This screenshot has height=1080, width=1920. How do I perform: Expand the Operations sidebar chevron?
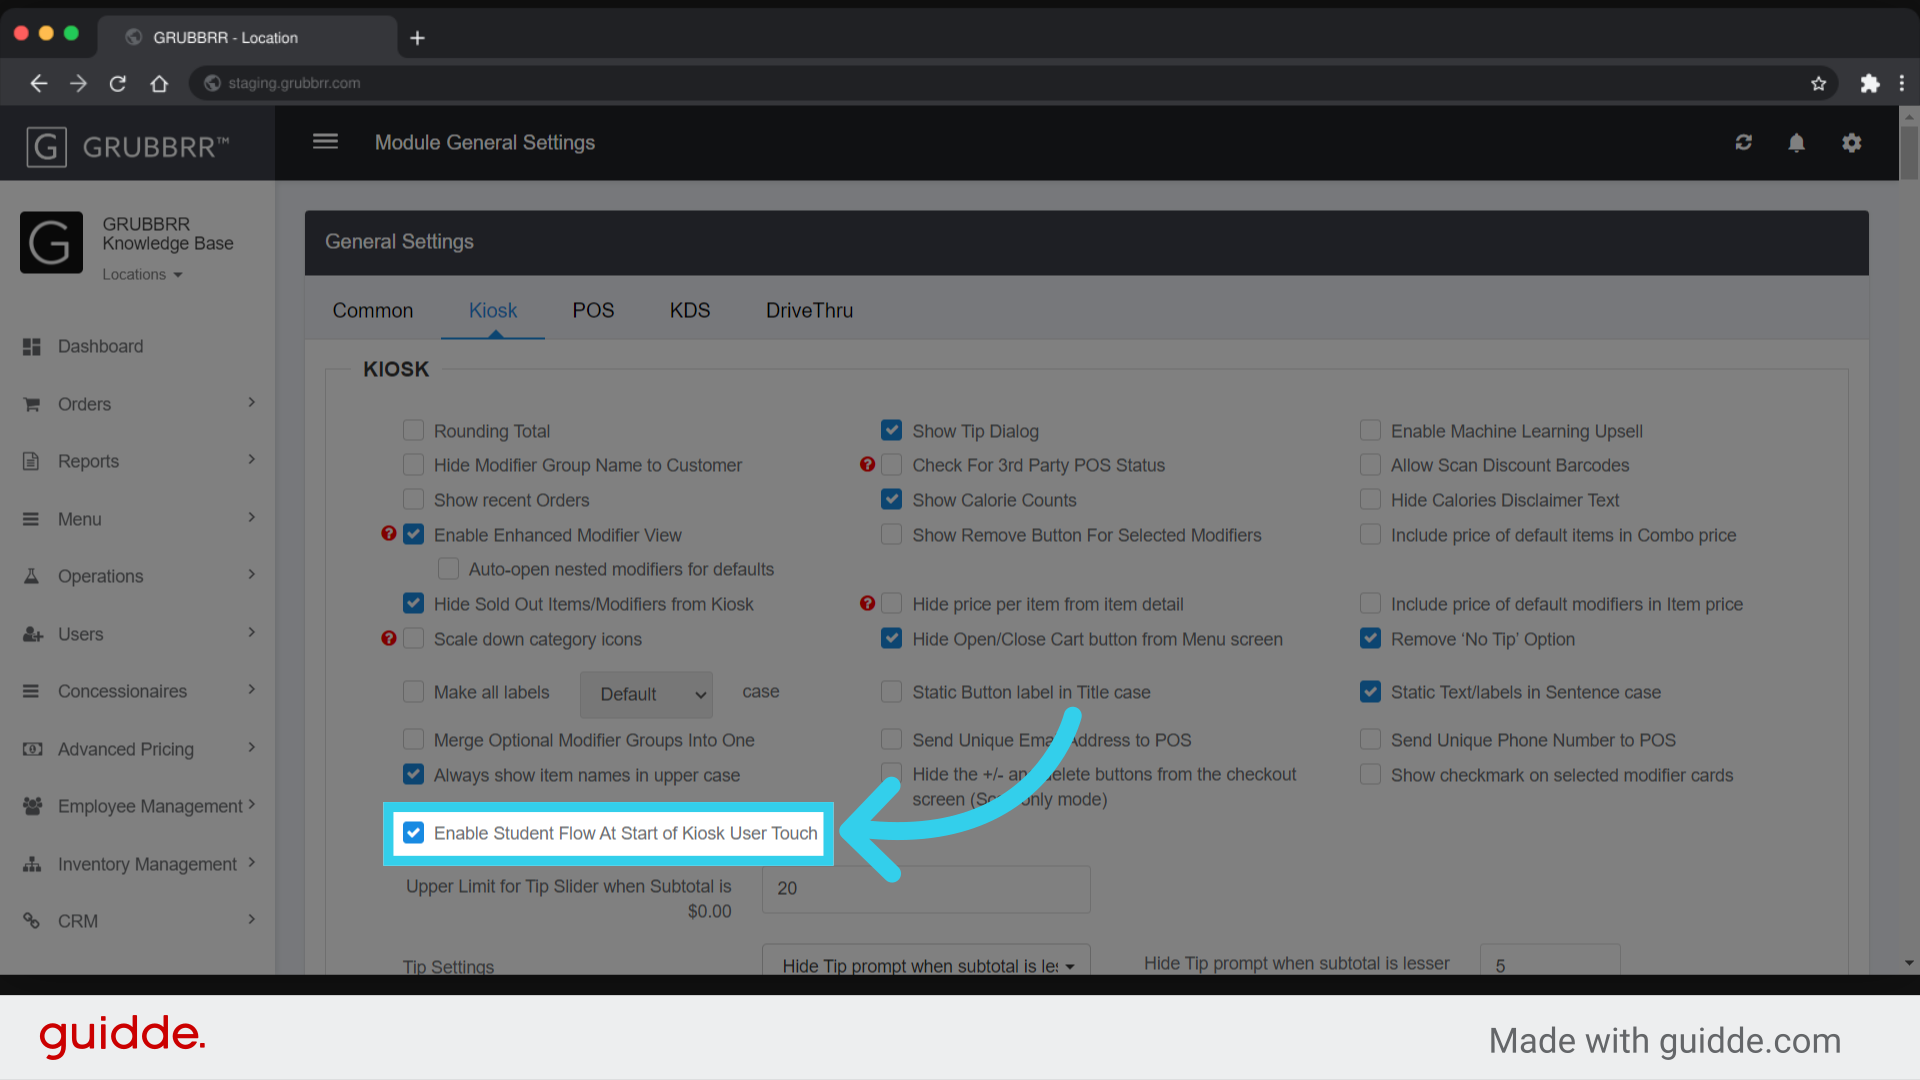[x=251, y=574]
